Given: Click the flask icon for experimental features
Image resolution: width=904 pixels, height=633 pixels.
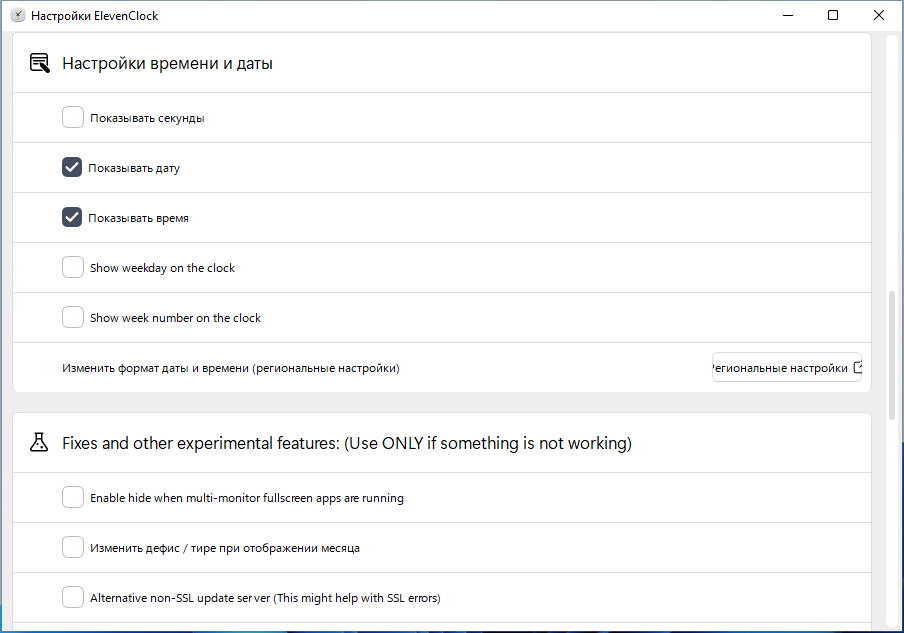Looking at the screenshot, I should click(39, 442).
